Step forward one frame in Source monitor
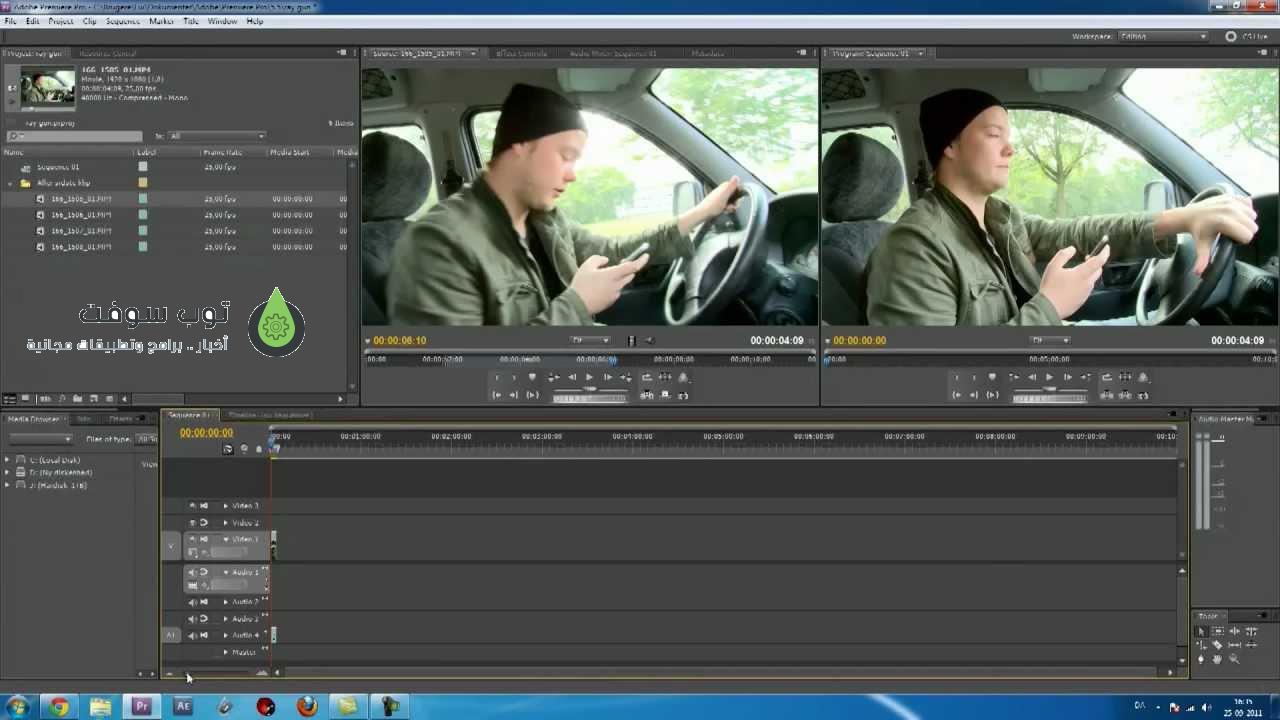Screen dimensions: 1280x720 click(x=607, y=377)
